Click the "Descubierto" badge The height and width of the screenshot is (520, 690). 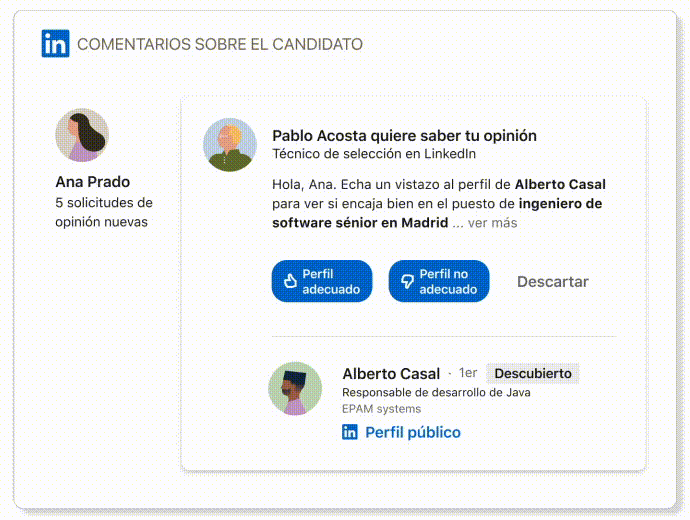533,373
